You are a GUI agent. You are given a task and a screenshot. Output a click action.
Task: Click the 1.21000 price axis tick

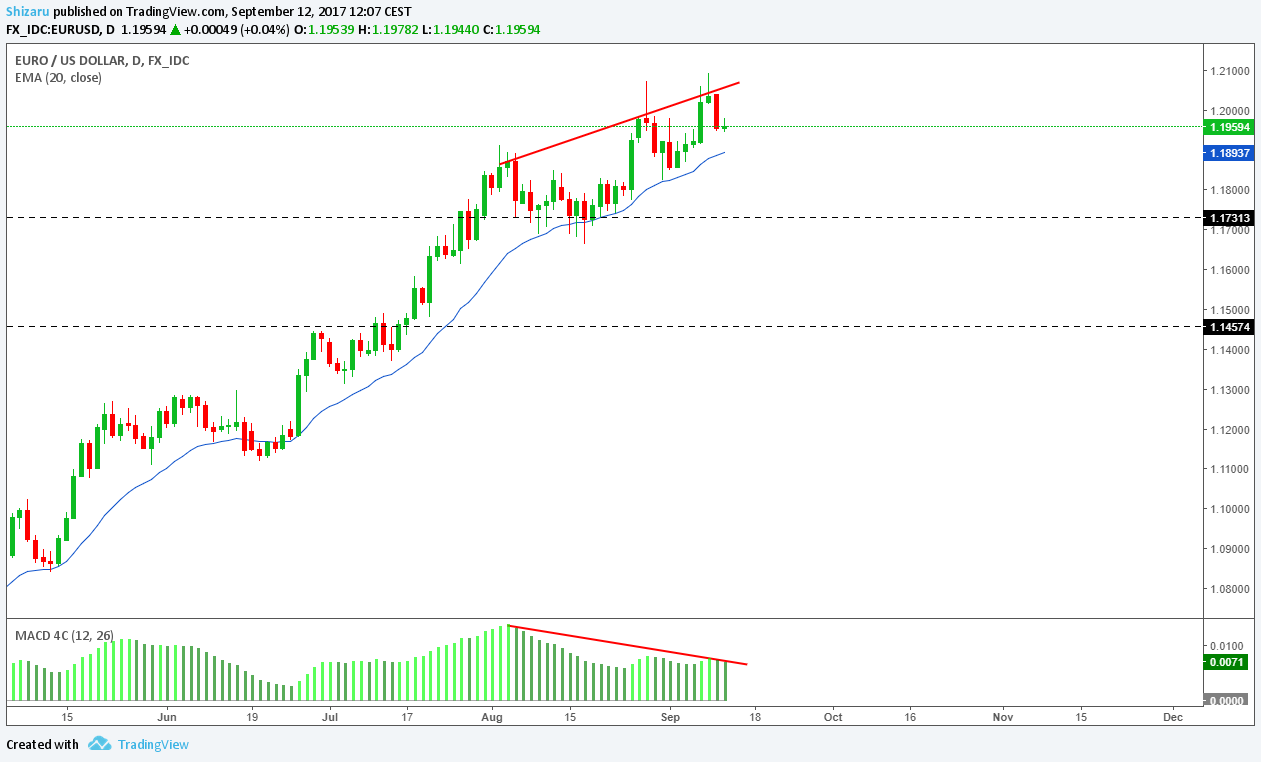point(1229,71)
